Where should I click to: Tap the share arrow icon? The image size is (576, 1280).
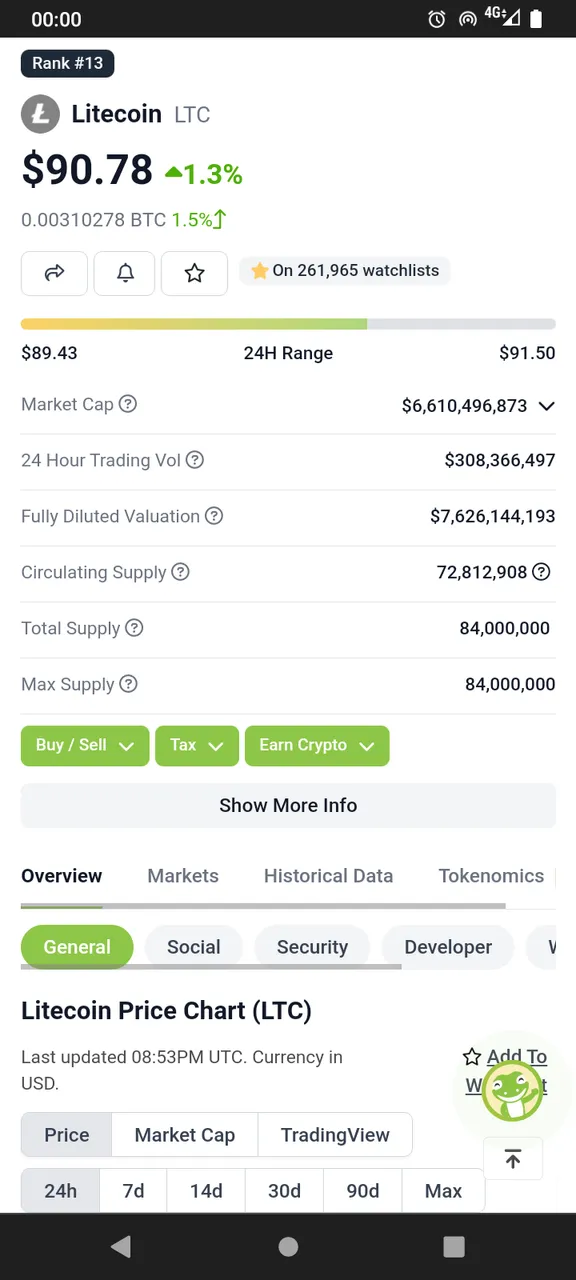tap(55, 273)
